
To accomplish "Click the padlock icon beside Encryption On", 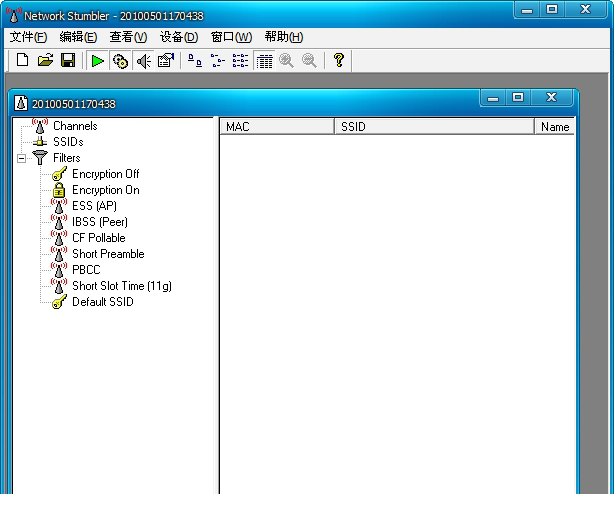I will point(59,190).
